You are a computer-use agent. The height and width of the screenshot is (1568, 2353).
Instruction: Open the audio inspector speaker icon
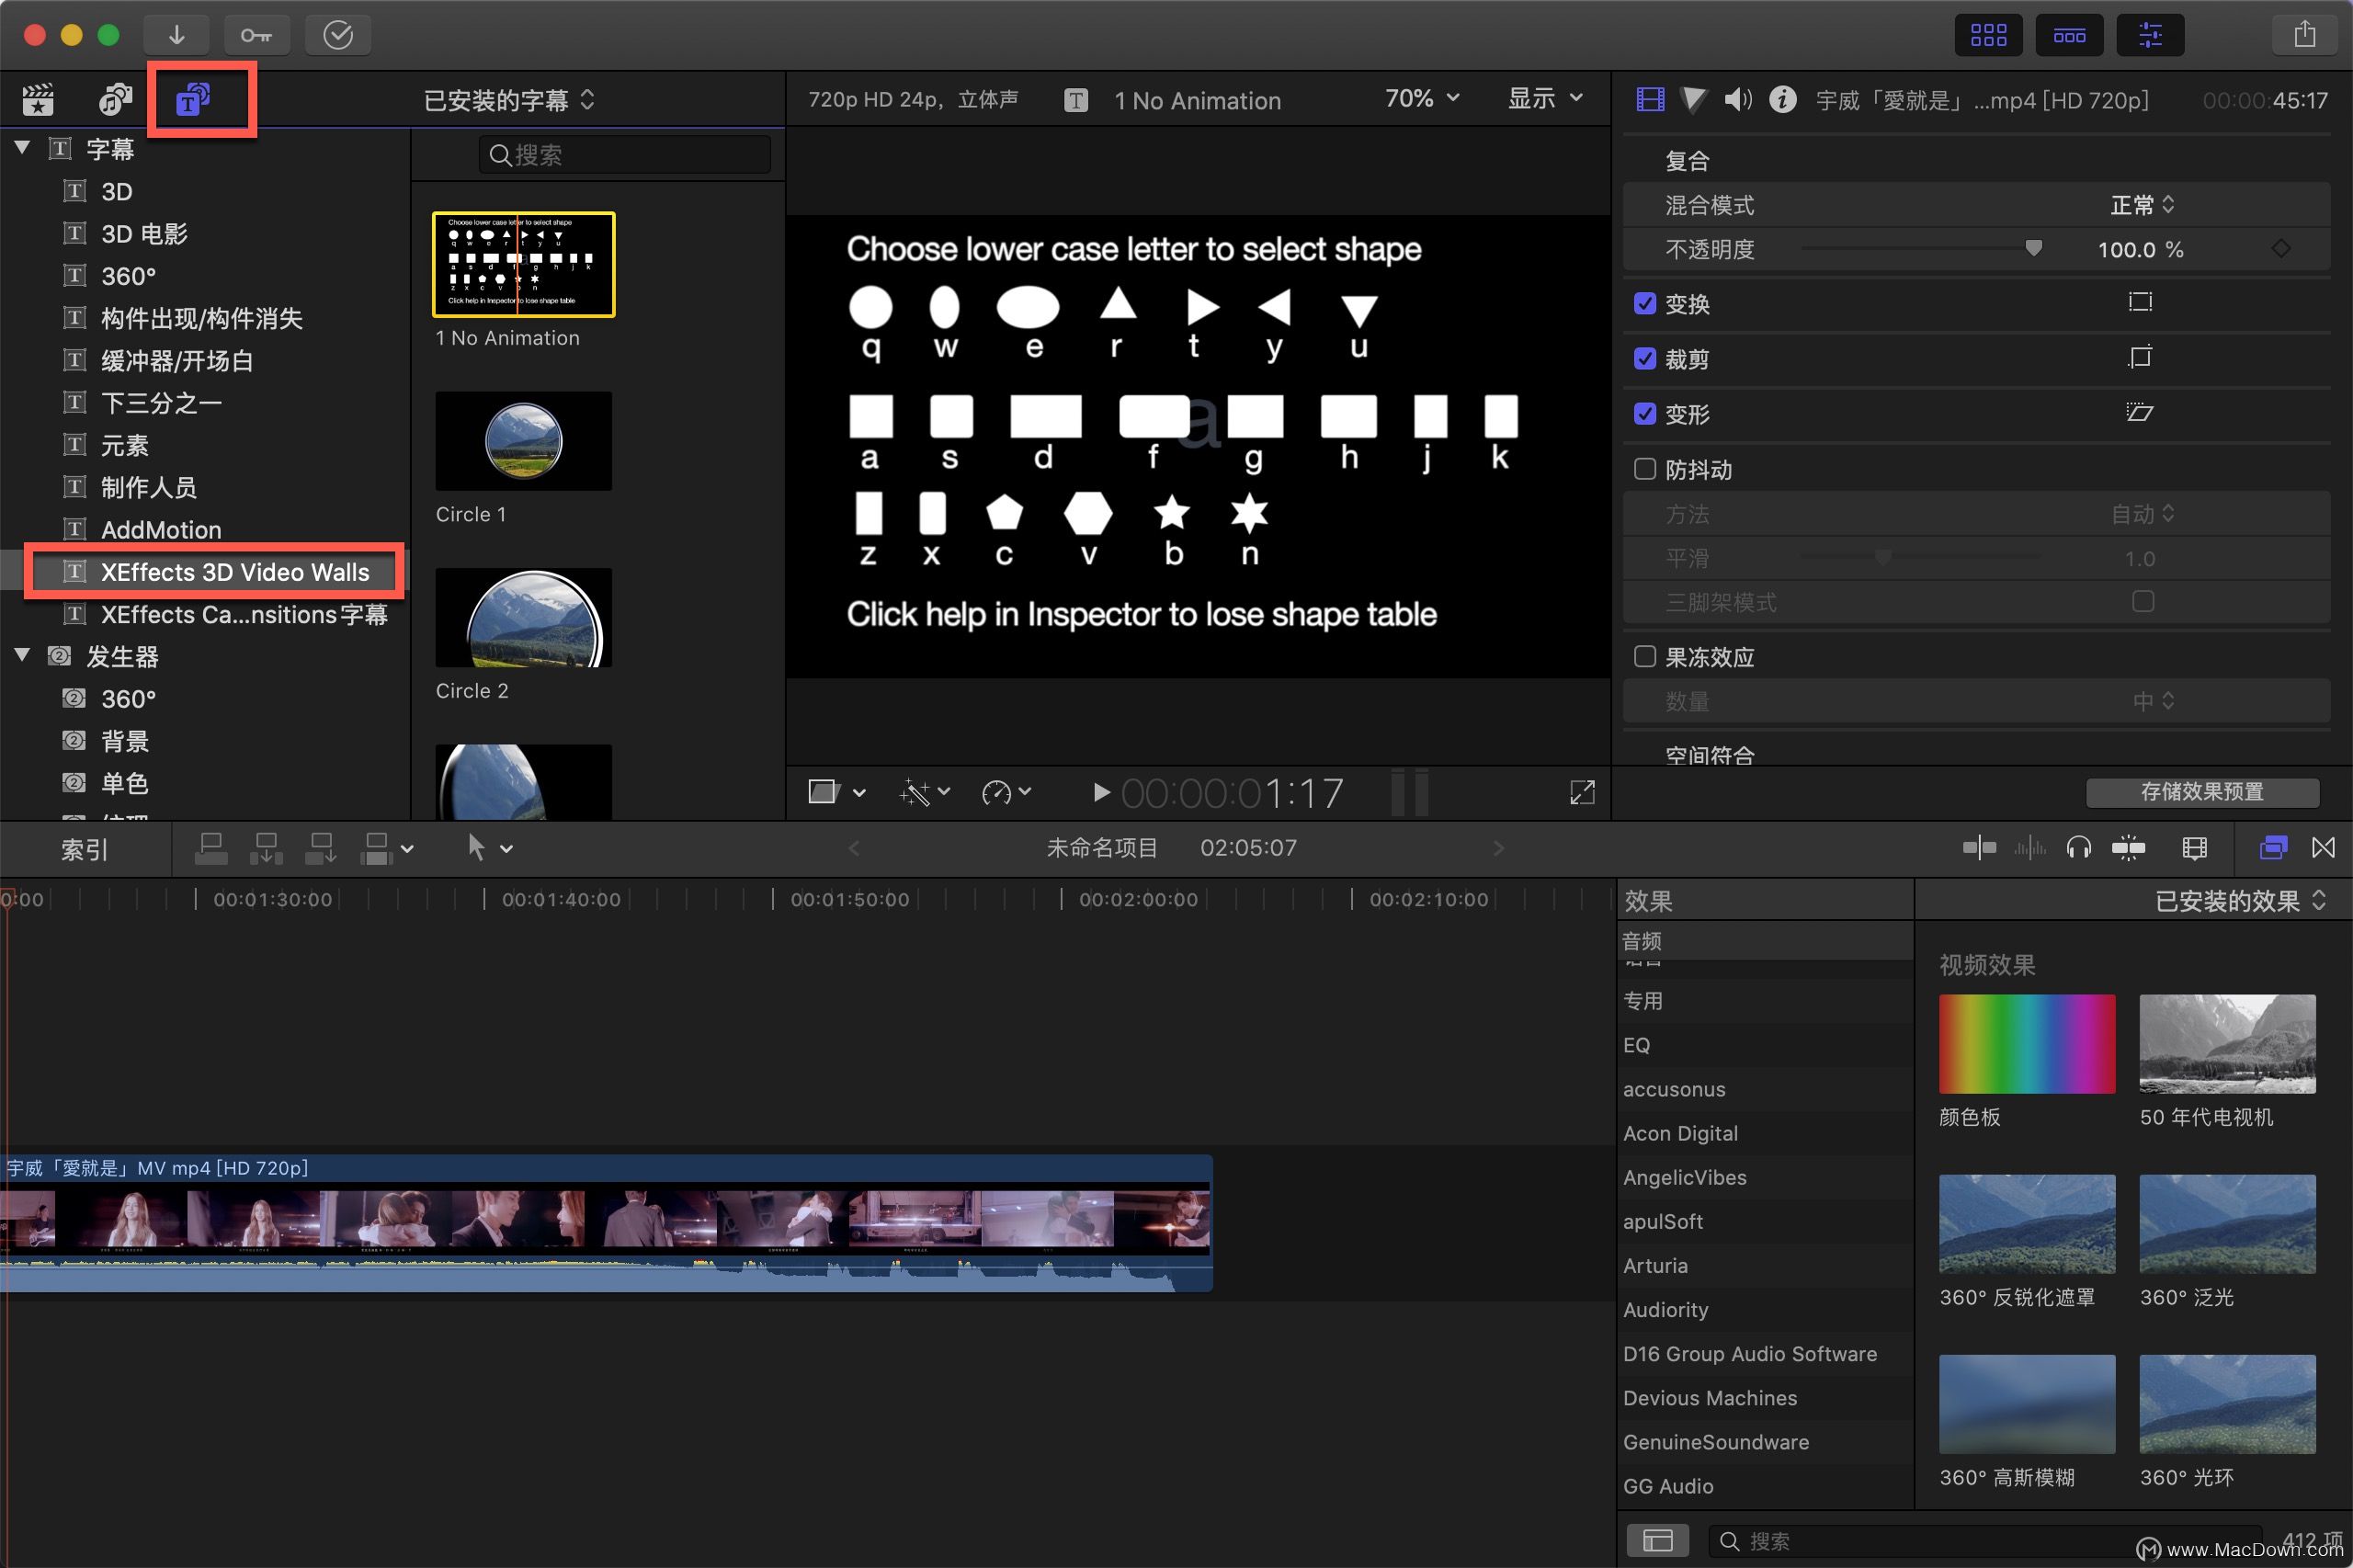pos(1738,99)
